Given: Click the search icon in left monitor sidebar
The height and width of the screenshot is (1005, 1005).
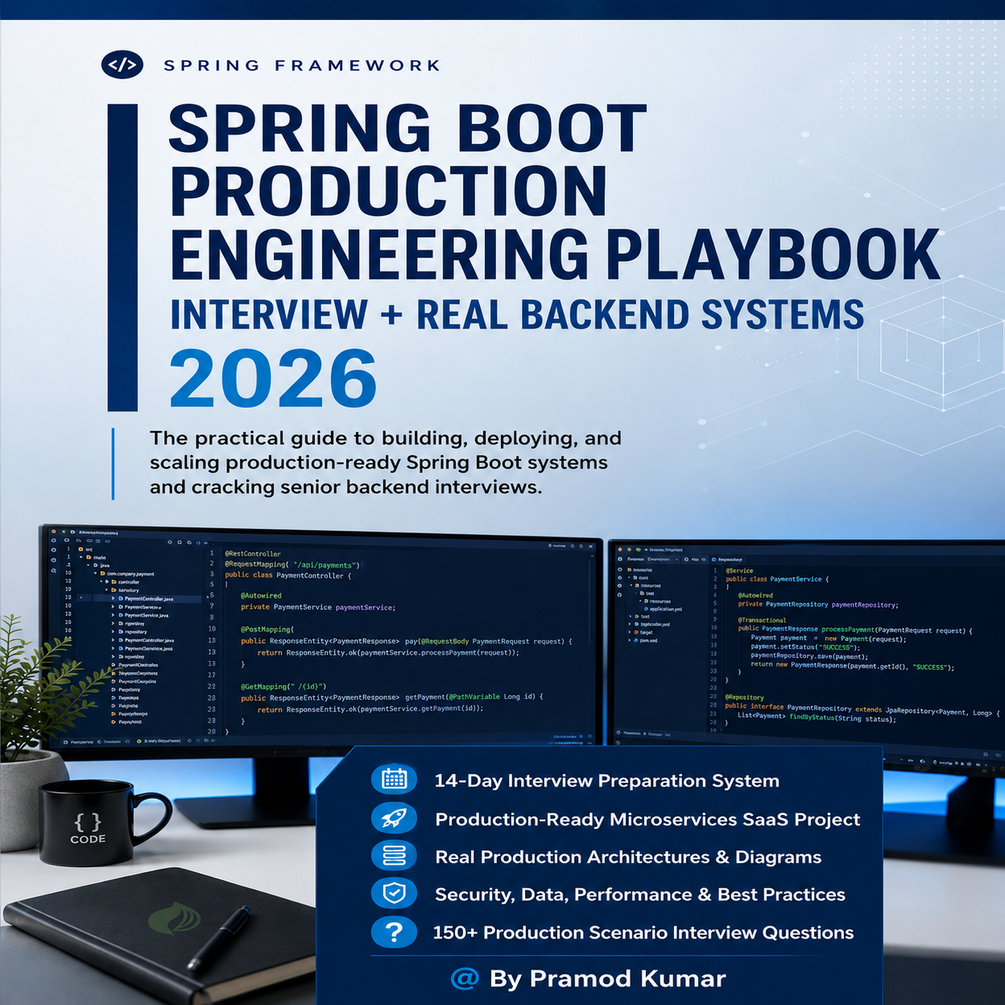Looking at the screenshot, I should [x=54, y=570].
